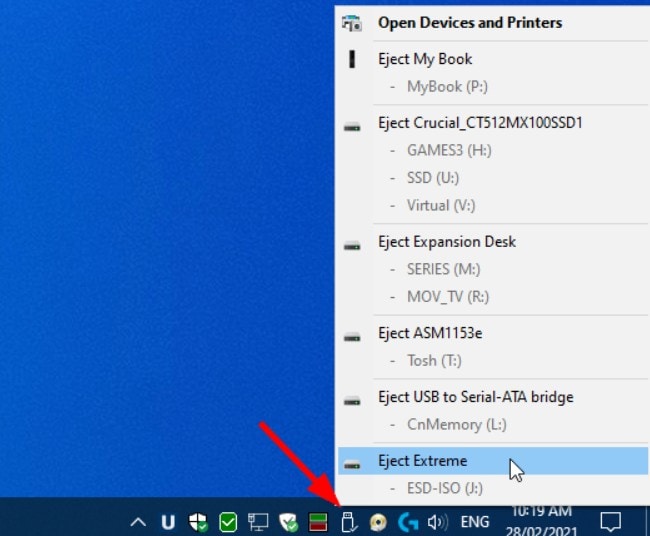This screenshot has width=650, height=536.
Task: Click the Devices and Printers icon
Action: (x=352, y=23)
